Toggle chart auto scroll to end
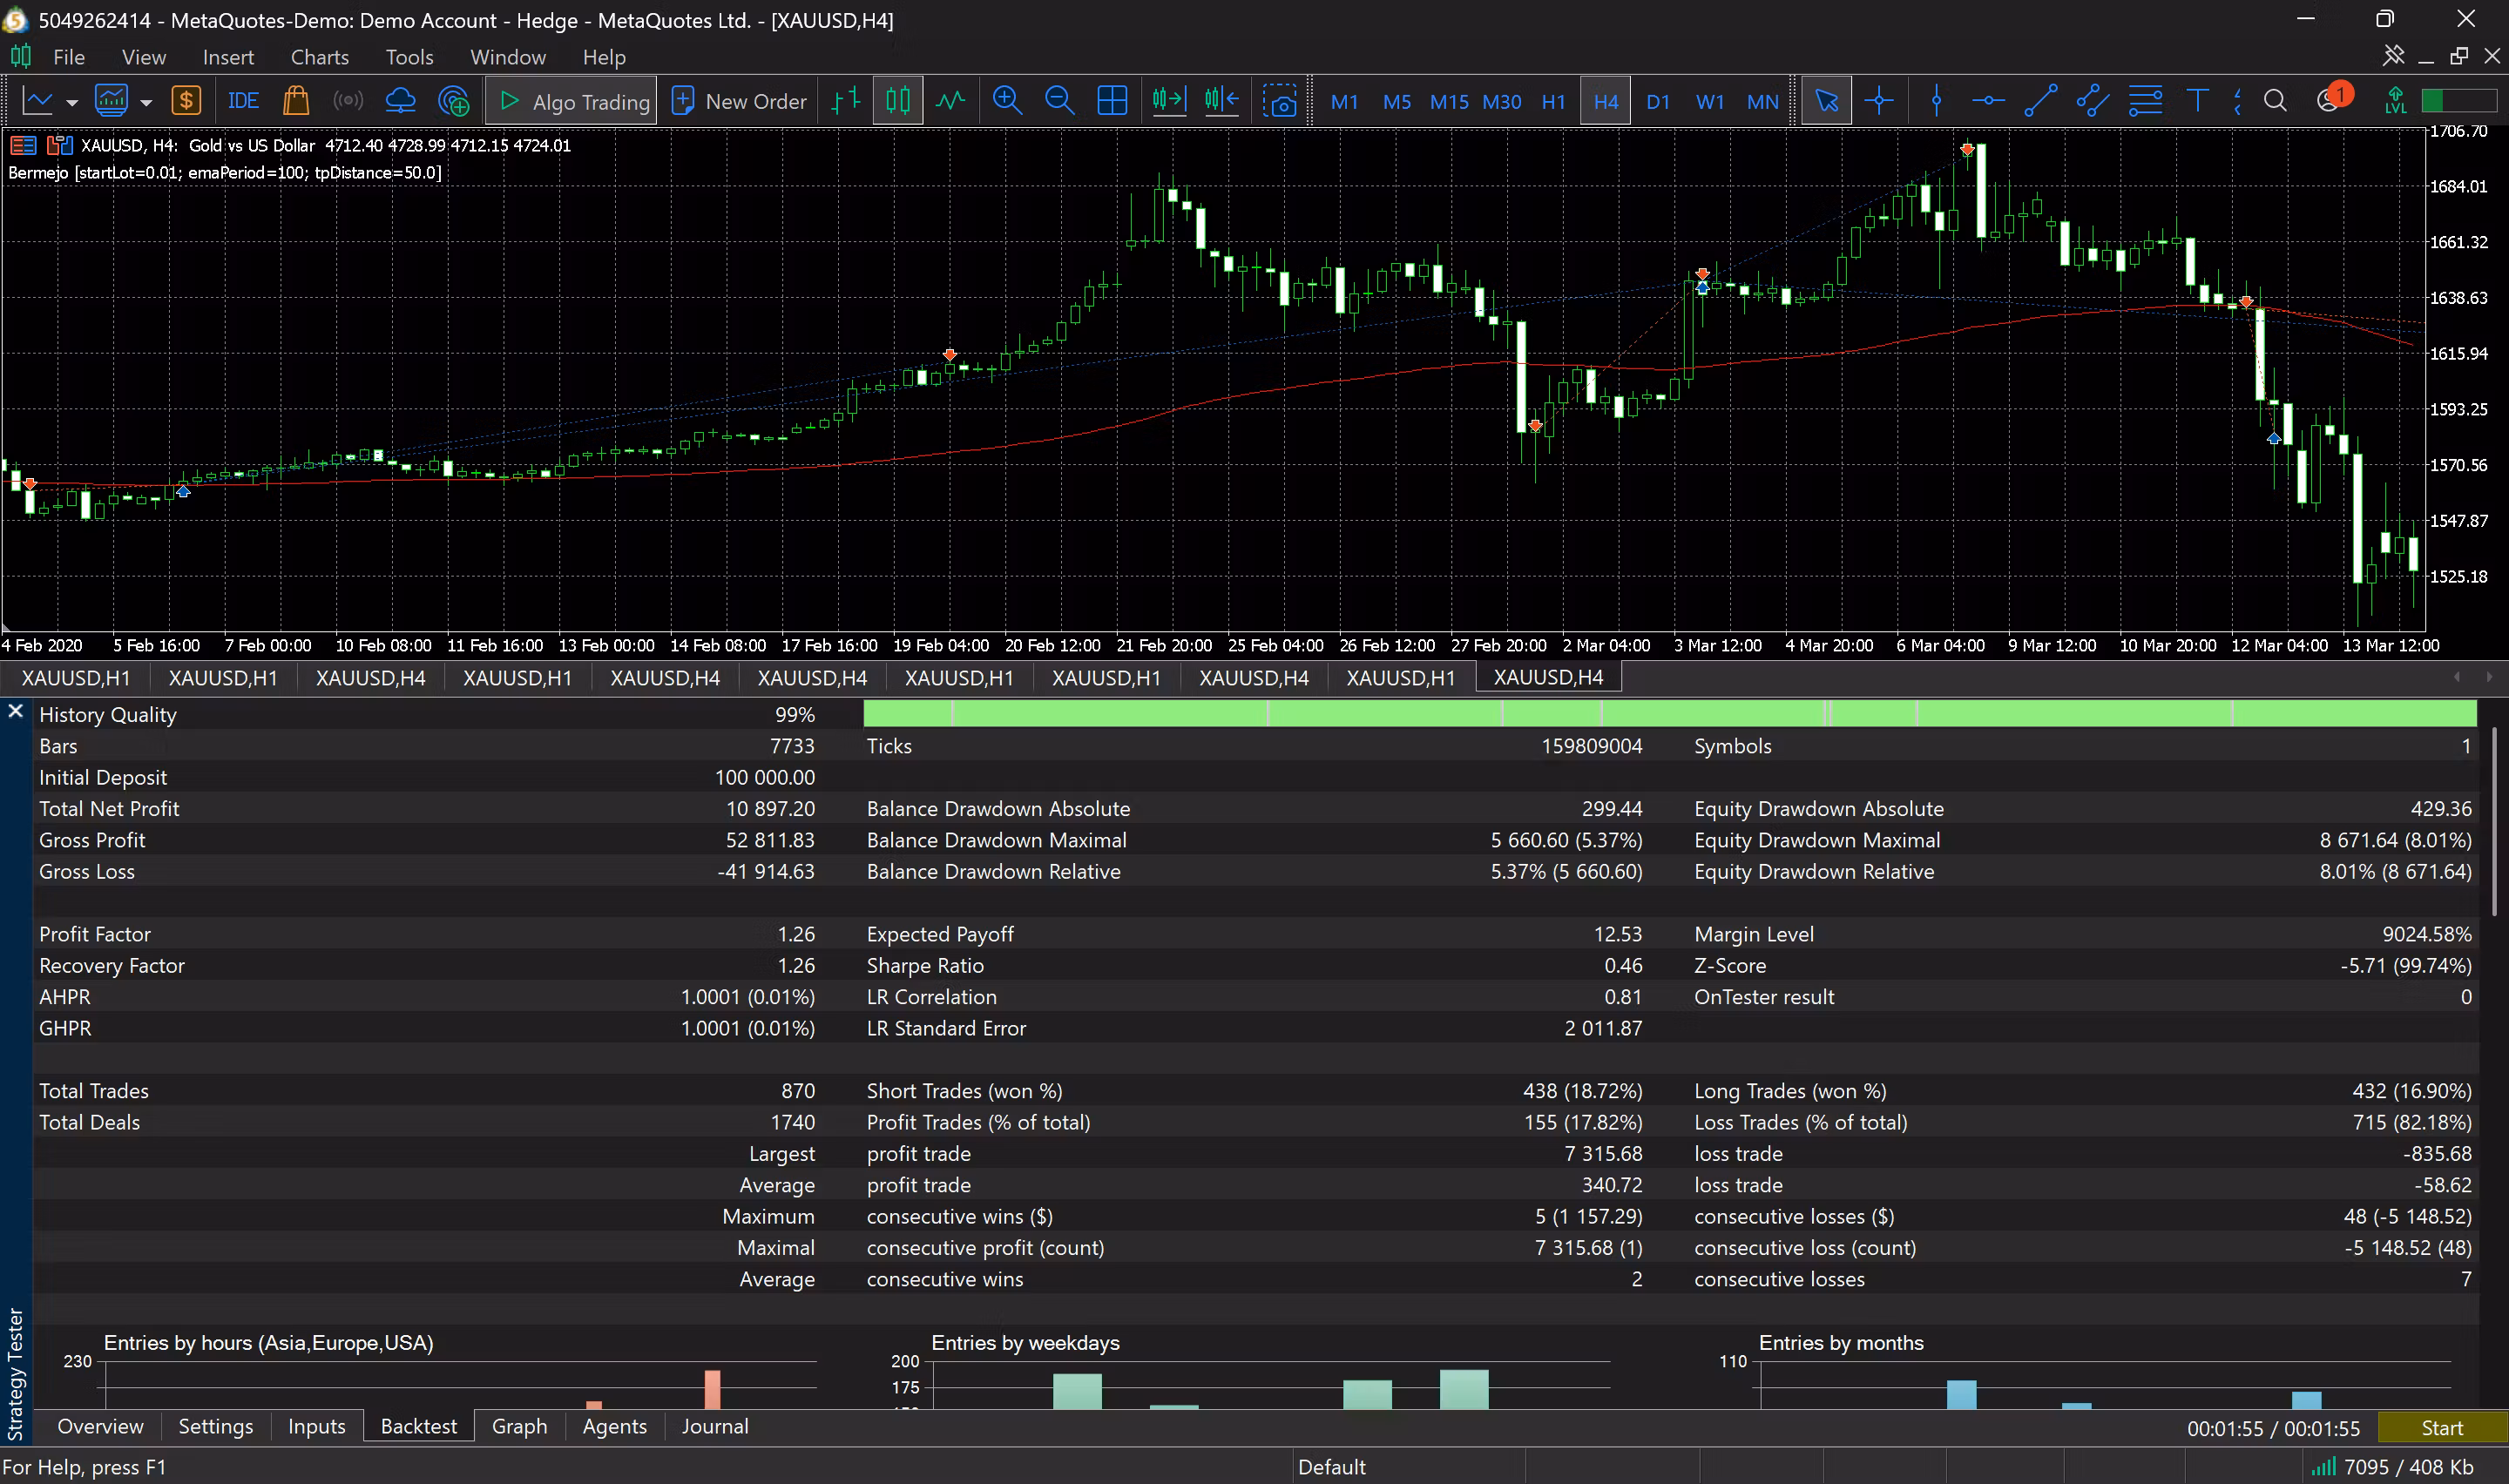Screen dimensions: 2509x1484 (1168, 101)
